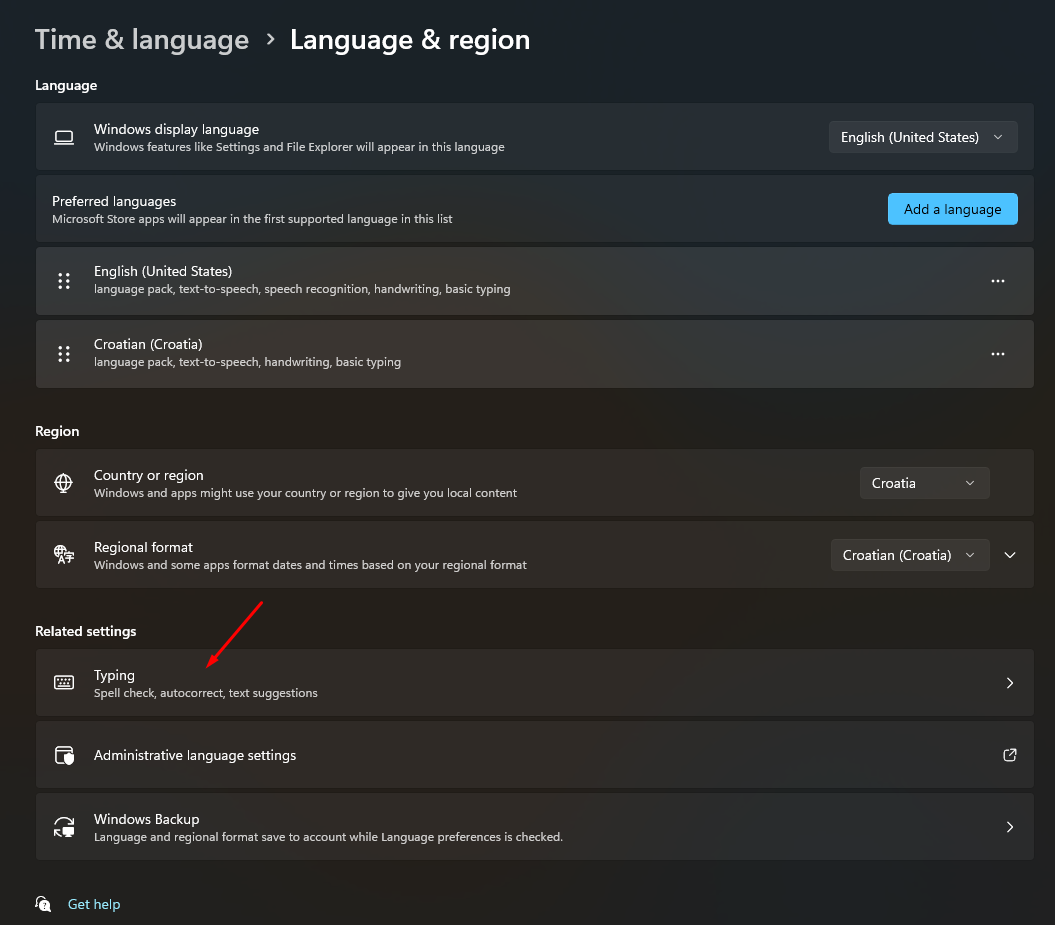Go back to Time & language breadcrumb
1055x925 pixels.
(142, 40)
